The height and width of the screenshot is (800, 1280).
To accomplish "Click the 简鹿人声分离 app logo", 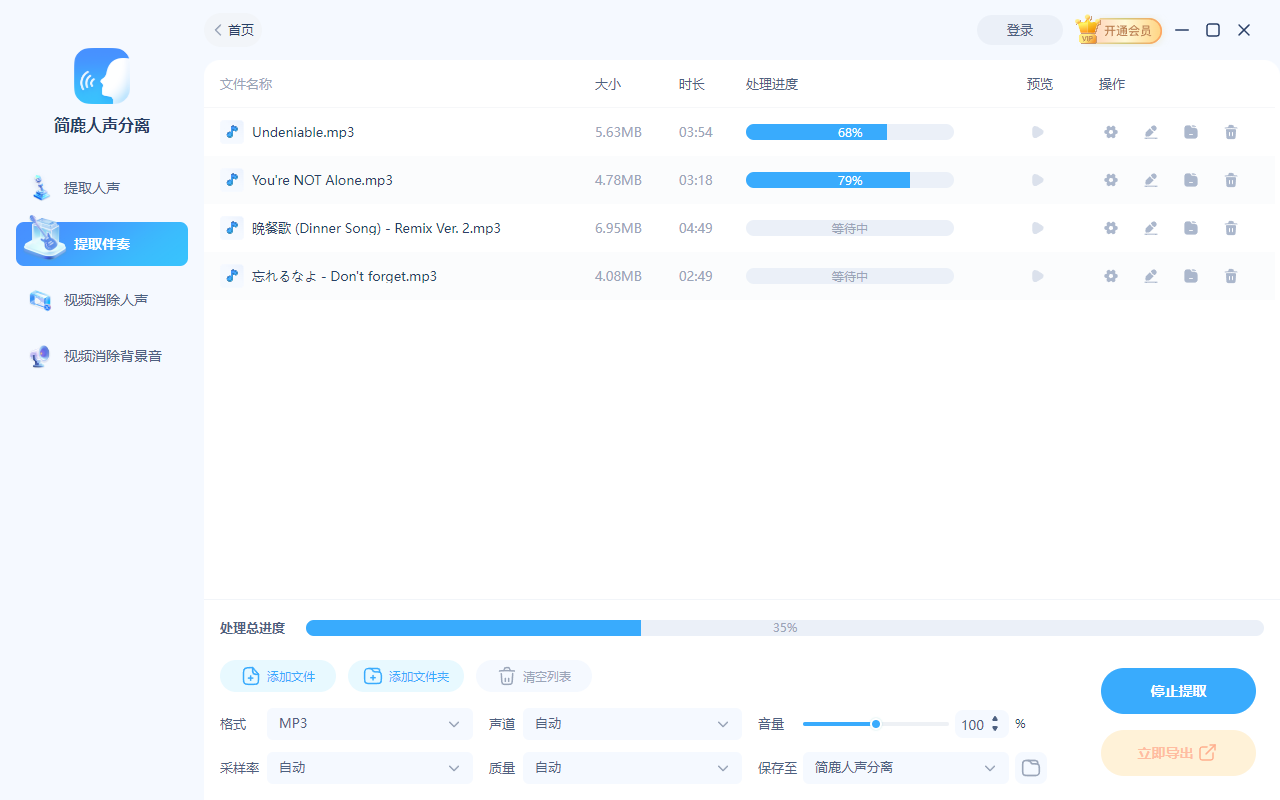I will 102,76.
